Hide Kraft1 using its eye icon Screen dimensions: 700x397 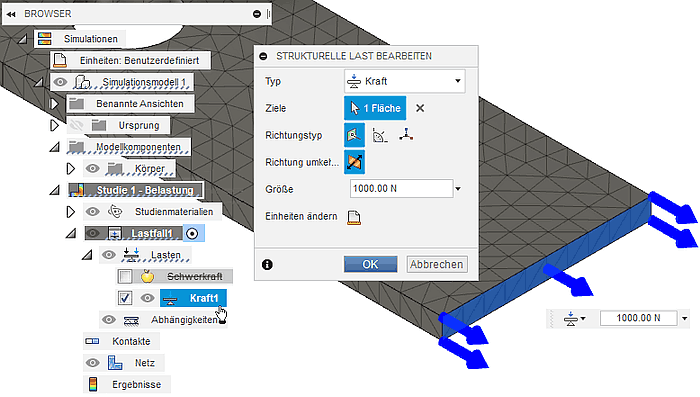pos(147,298)
